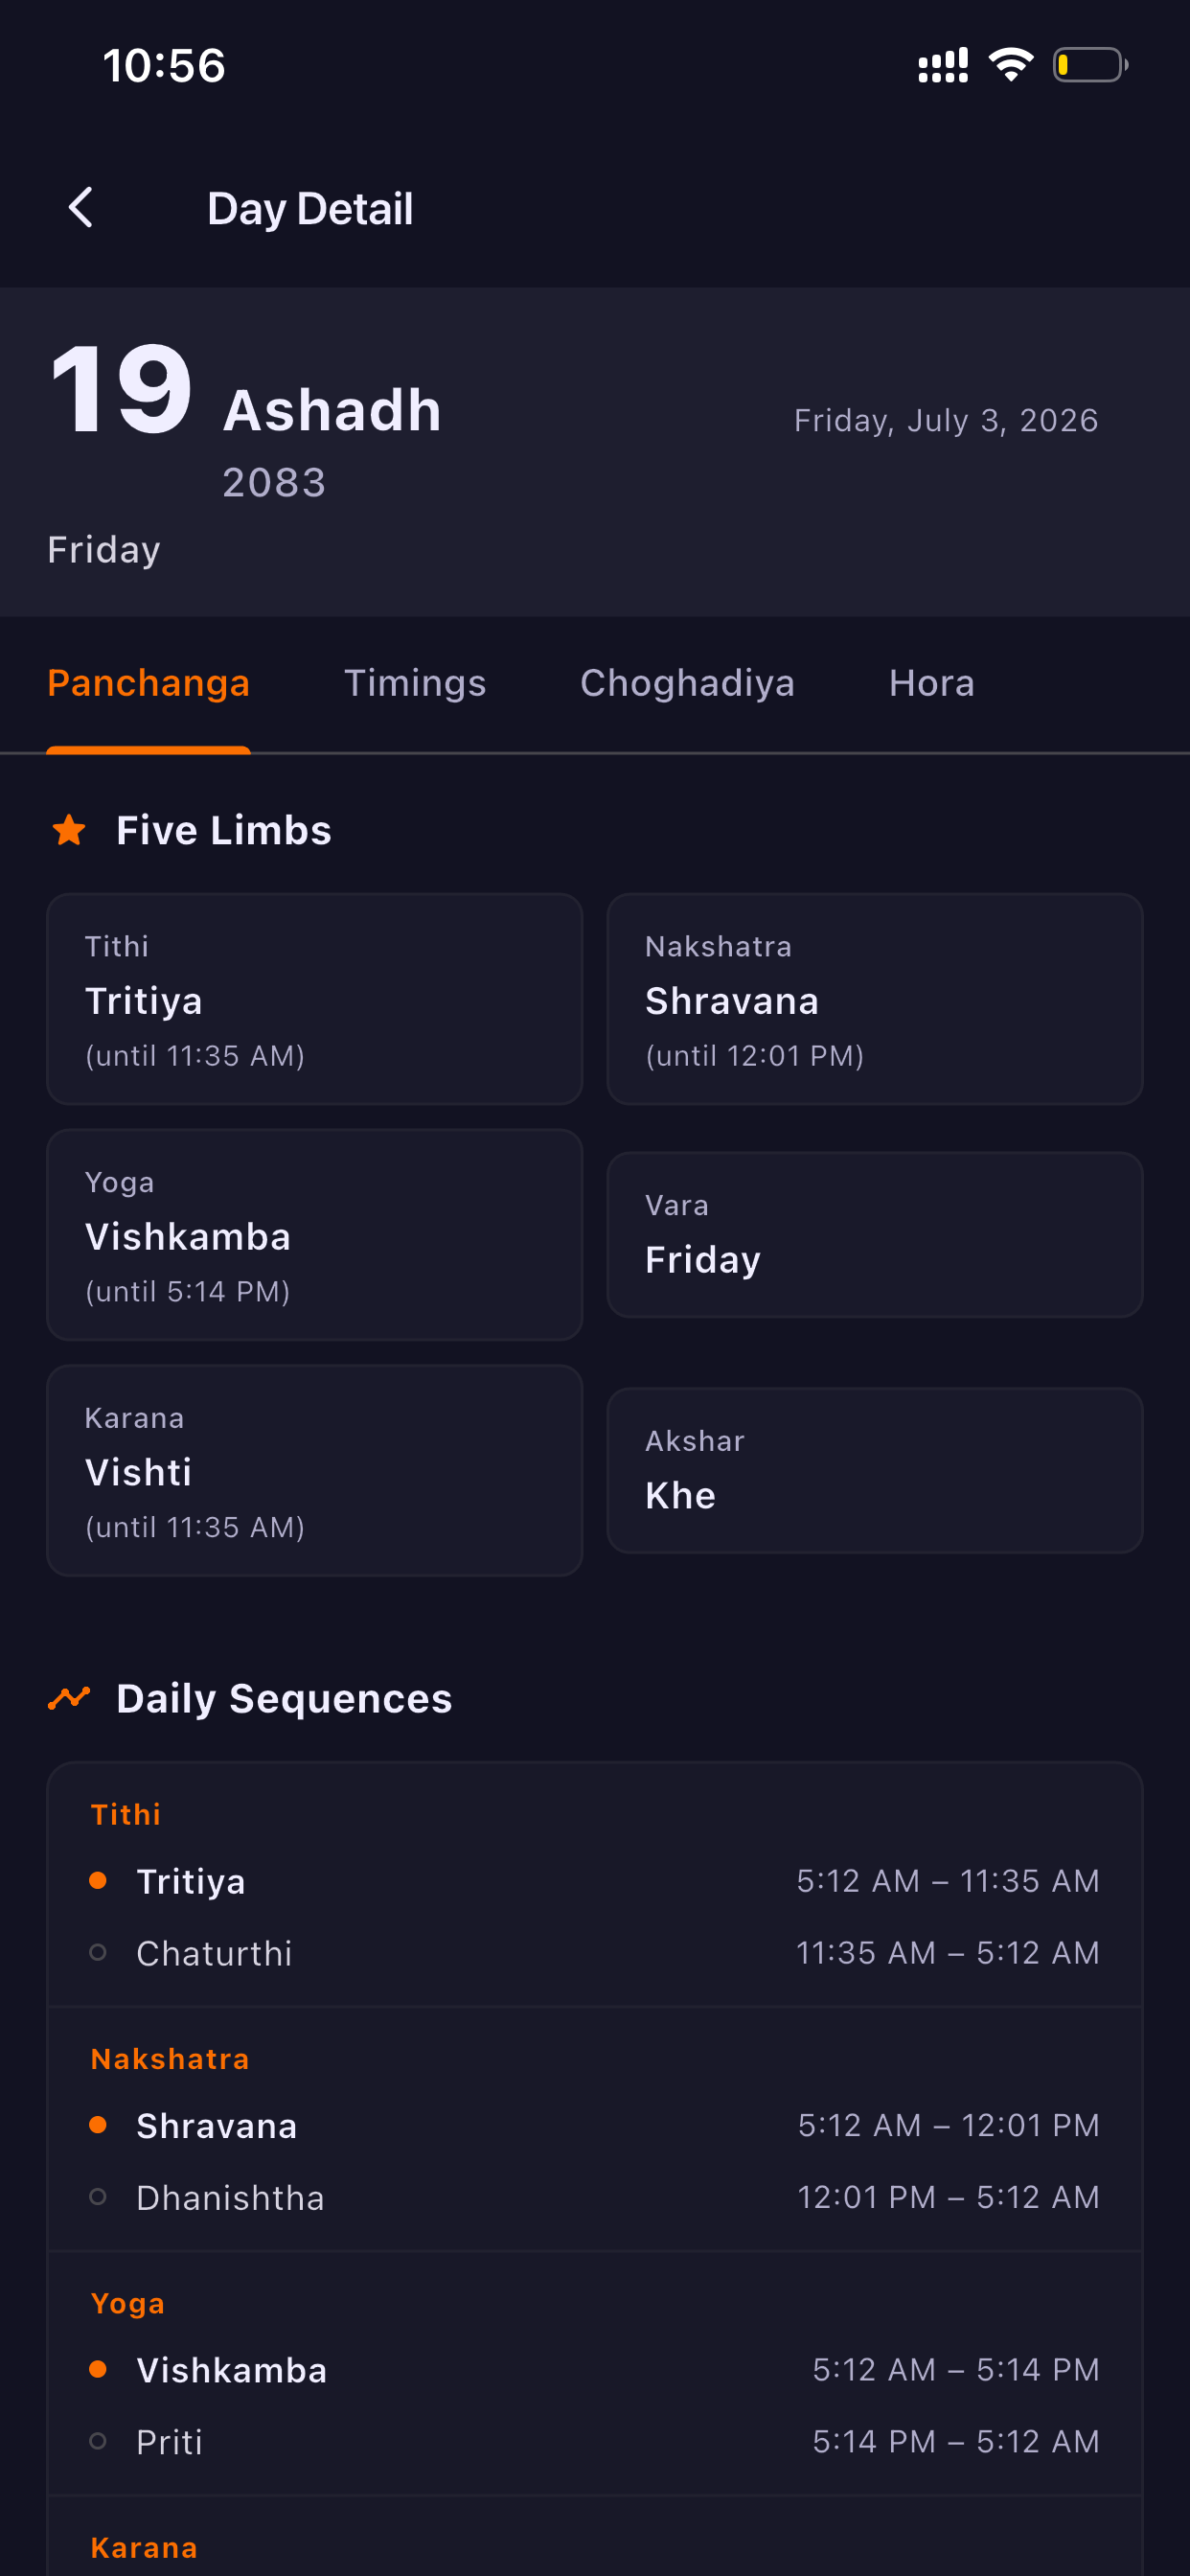Switch to the Timings tab
Image resolution: width=1190 pixels, height=2576 pixels.
[x=415, y=683]
